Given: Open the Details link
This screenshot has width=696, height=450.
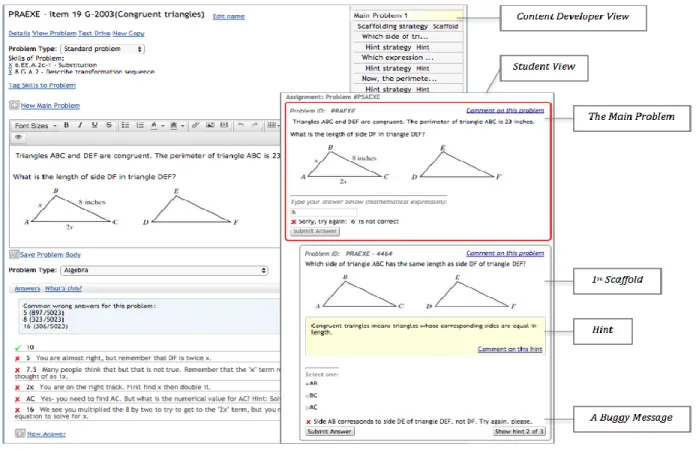Looking at the screenshot, I should 19,33.
